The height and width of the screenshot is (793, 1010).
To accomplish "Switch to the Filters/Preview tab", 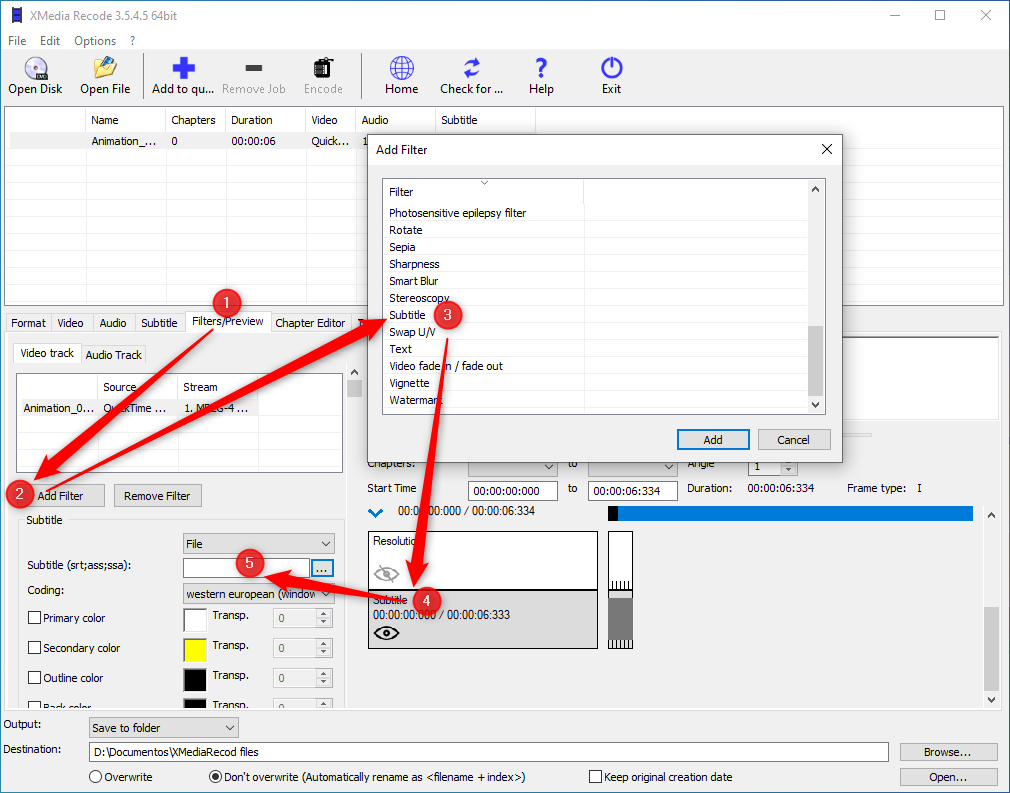I will coord(227,321).
